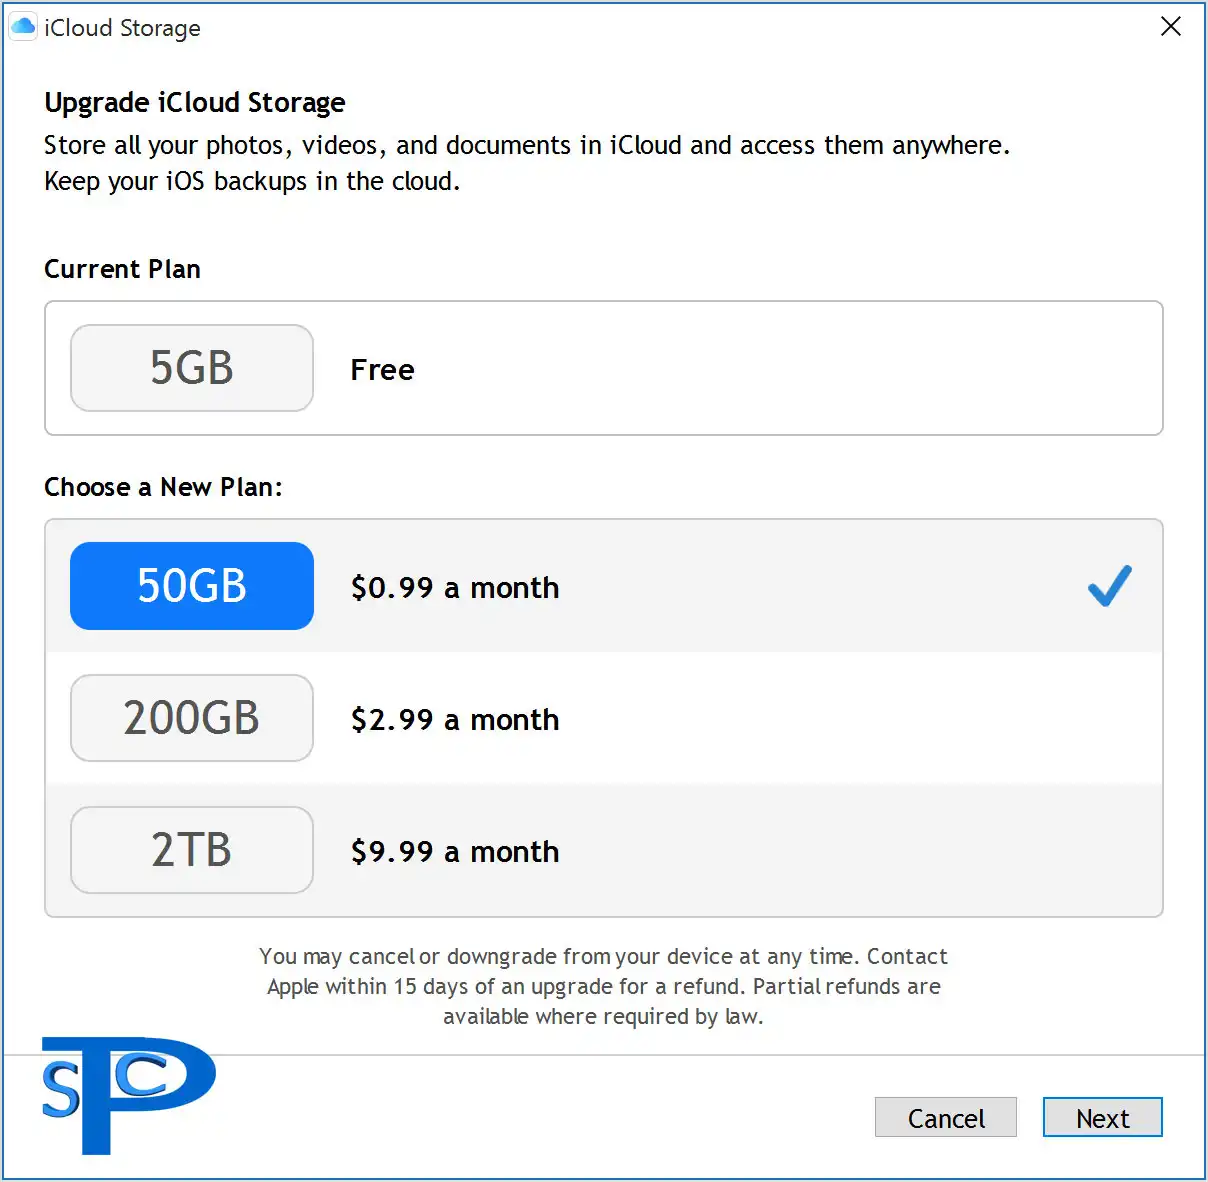Click the Upgrade iCloud Storage heading

pyautogui.click(x=195, y=102)
